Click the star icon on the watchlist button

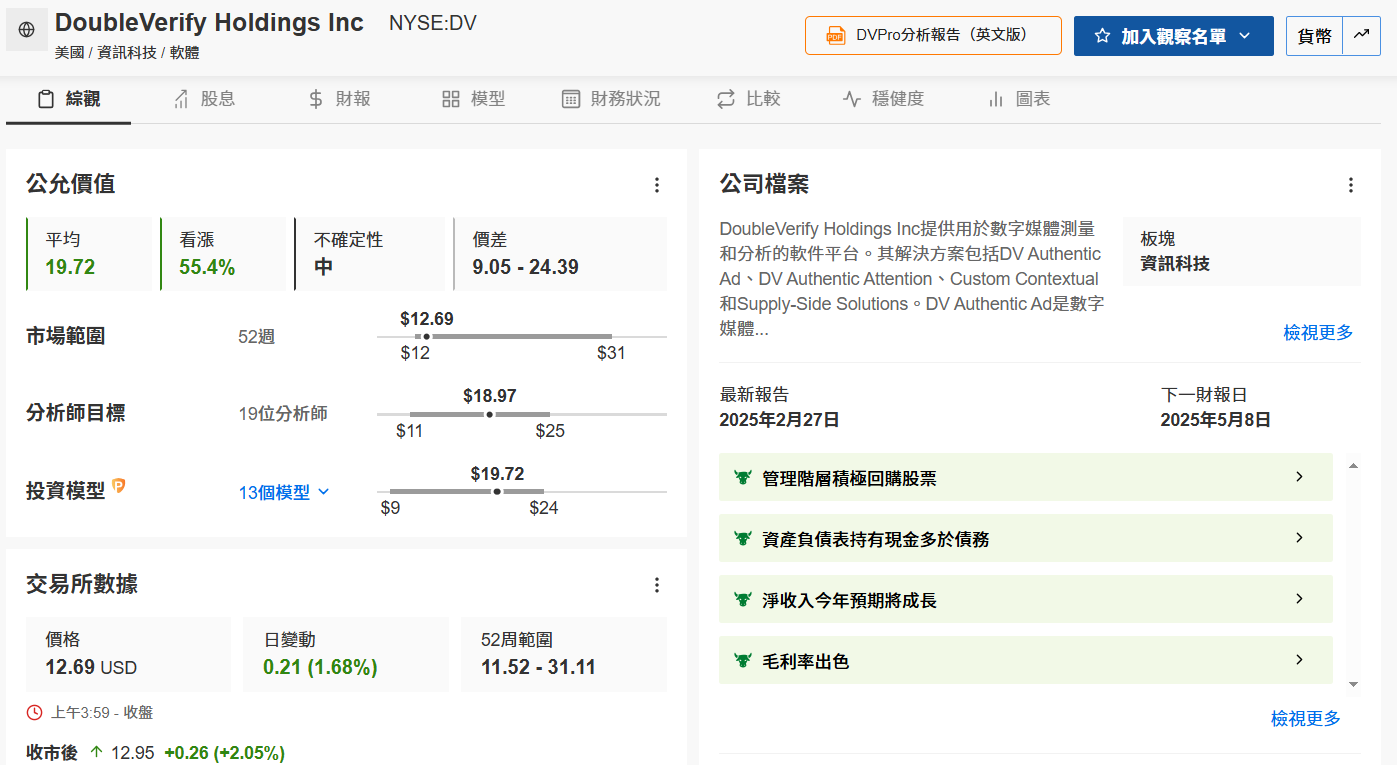click(1102, 36)
